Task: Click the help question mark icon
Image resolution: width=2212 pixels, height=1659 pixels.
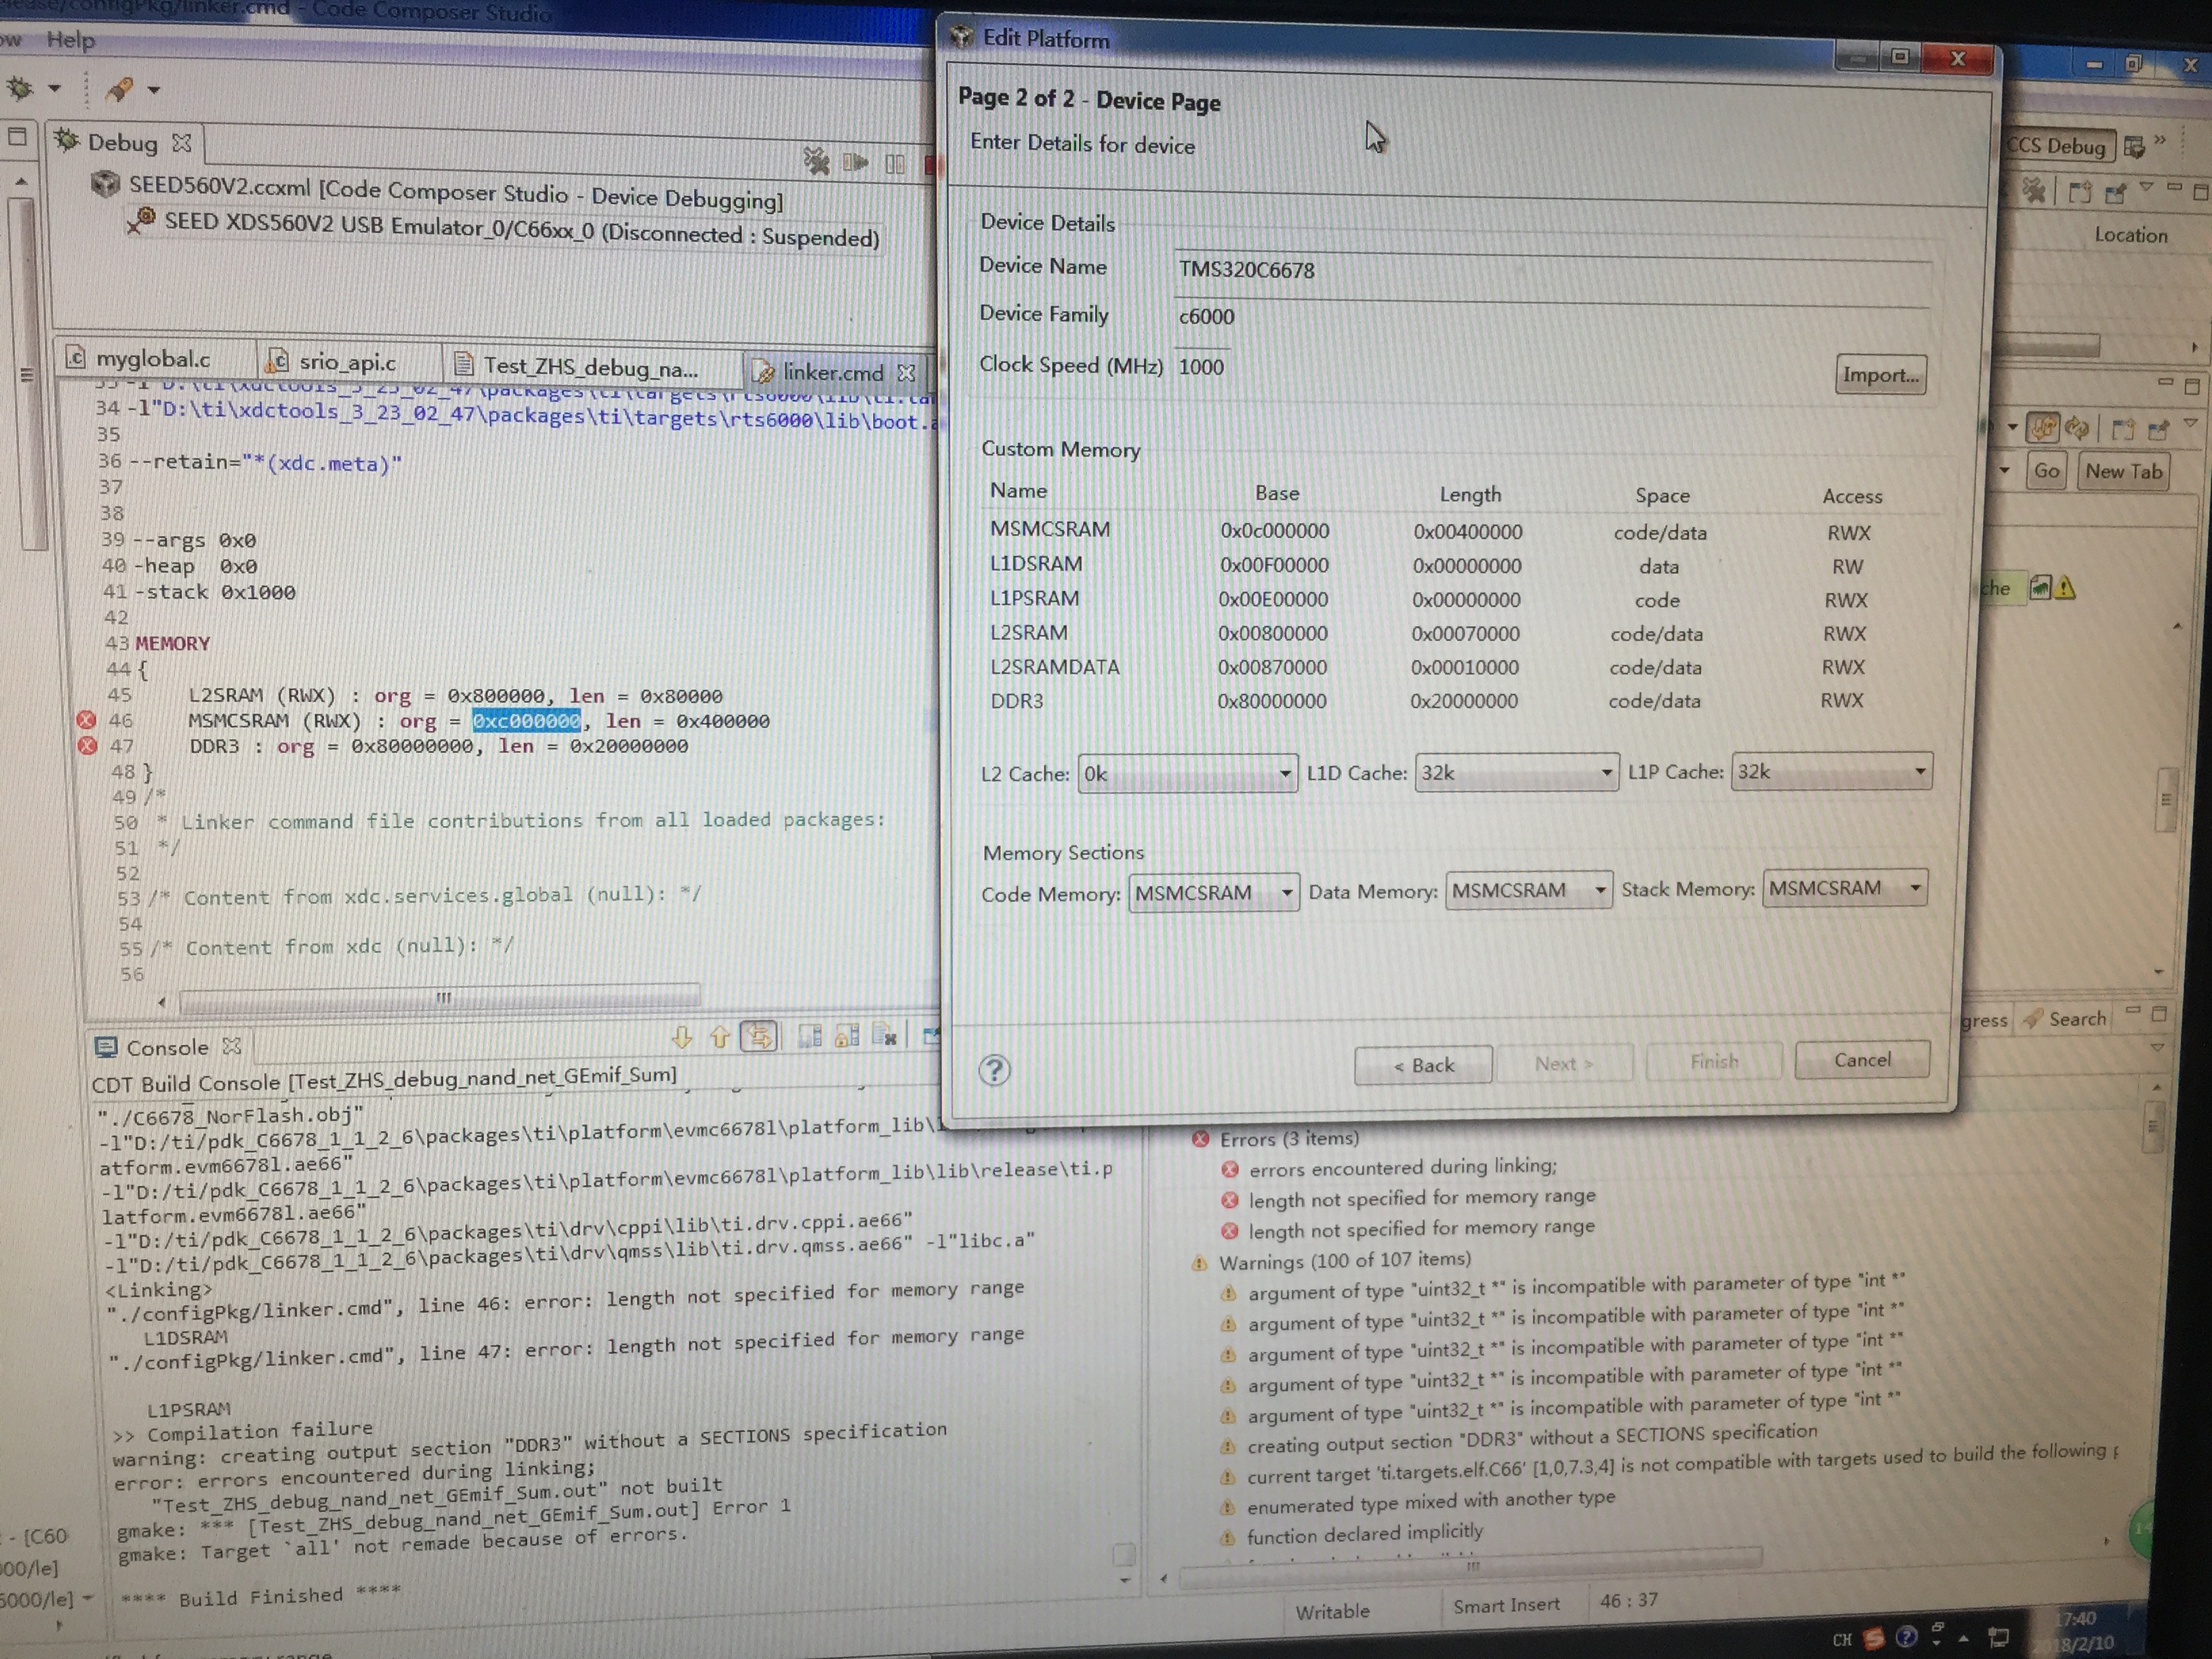Action: coord(994,1070)
